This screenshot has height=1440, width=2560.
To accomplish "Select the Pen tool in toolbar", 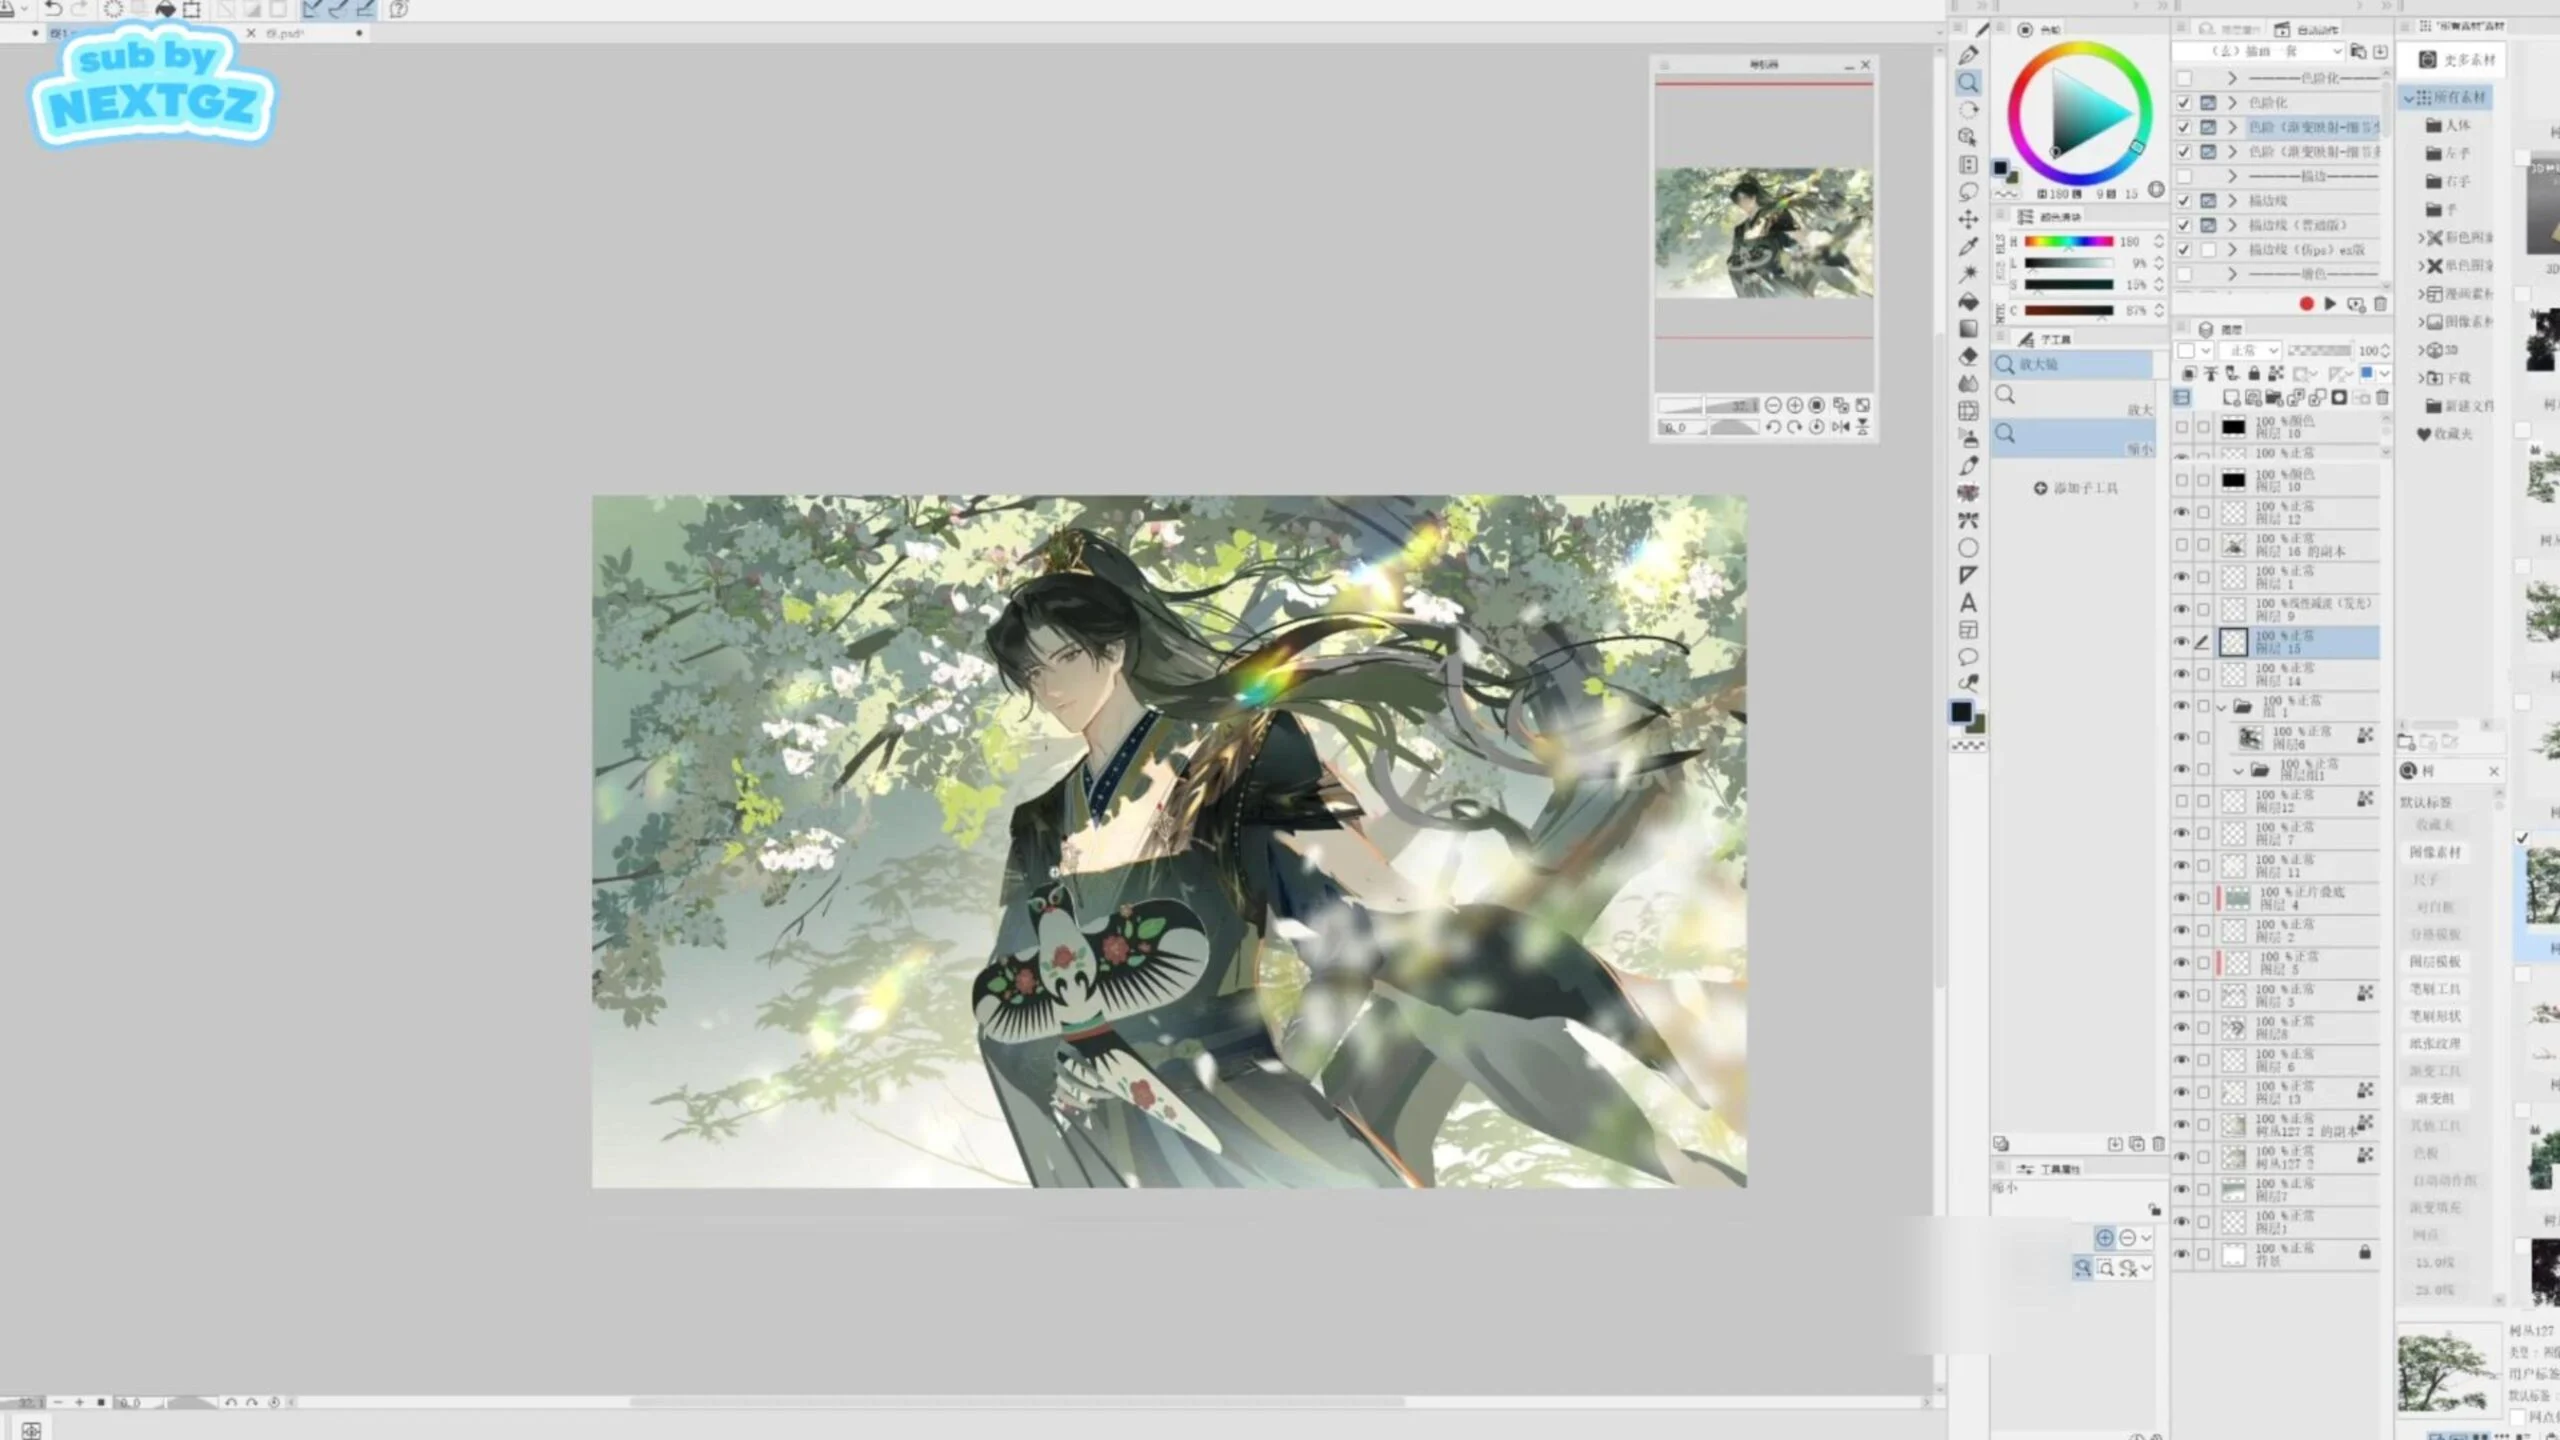I will click(1968, 55).
